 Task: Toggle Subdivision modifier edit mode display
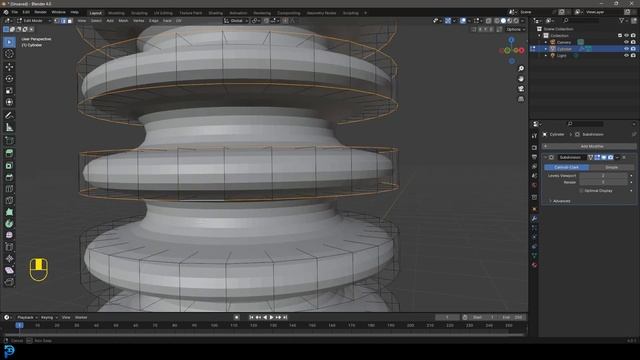pos(597,157)
